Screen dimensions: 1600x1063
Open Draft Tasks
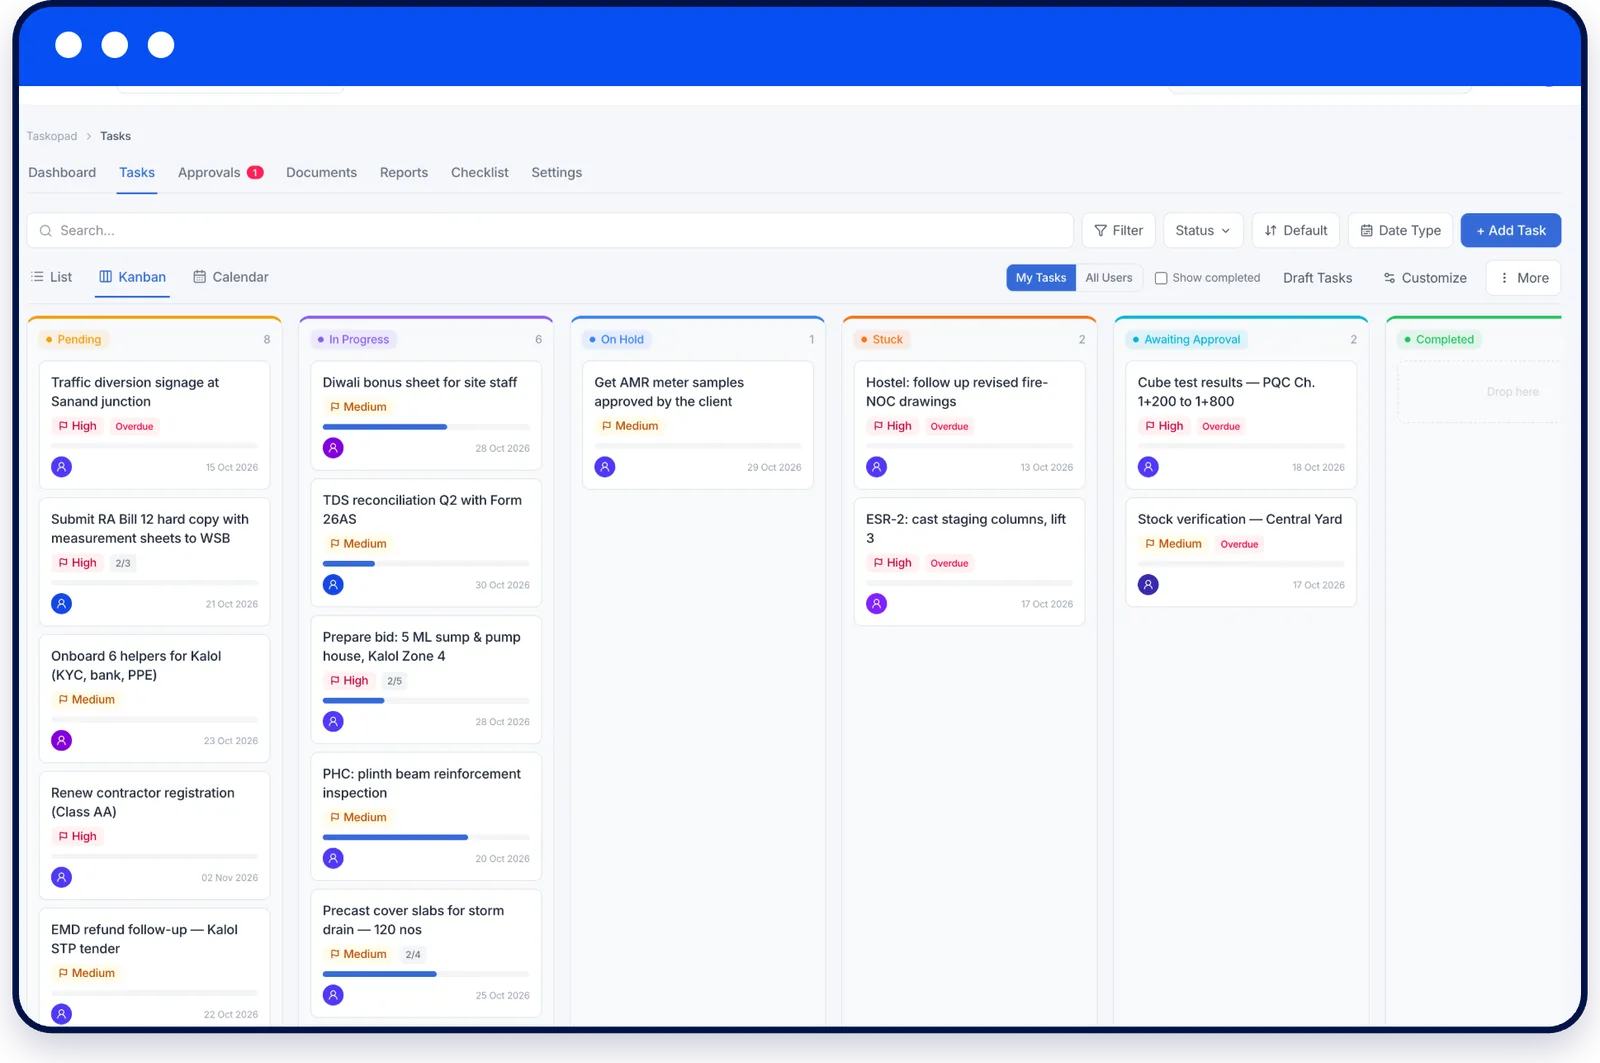click(1317, 278)
